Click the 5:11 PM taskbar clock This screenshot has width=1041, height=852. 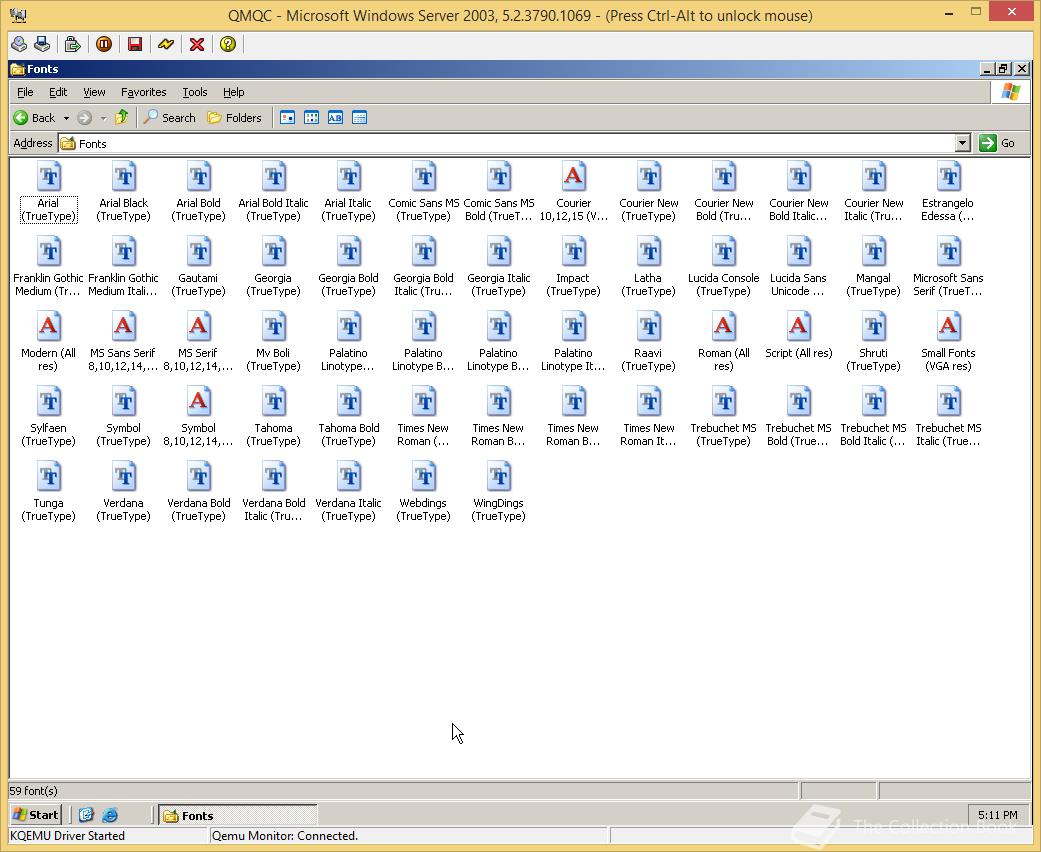(997, 815)
